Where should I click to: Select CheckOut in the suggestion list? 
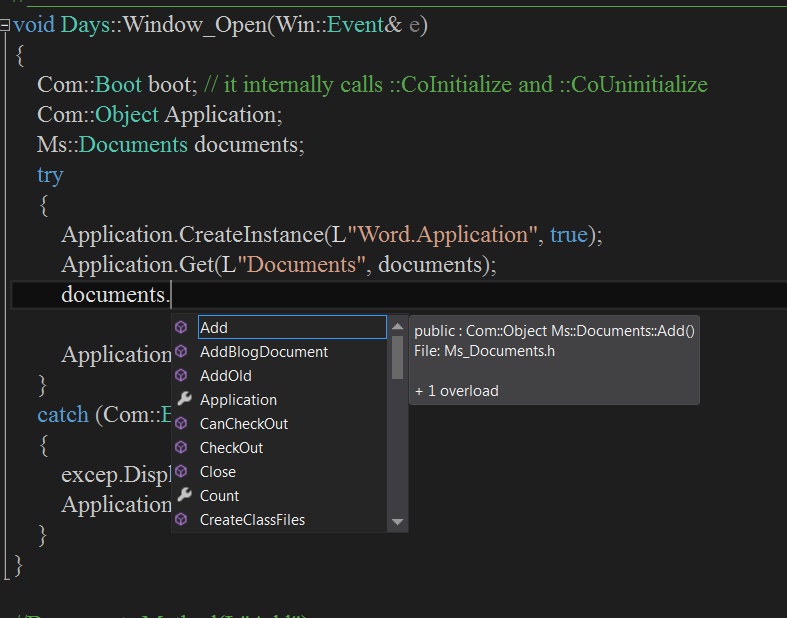click(231, 448)
